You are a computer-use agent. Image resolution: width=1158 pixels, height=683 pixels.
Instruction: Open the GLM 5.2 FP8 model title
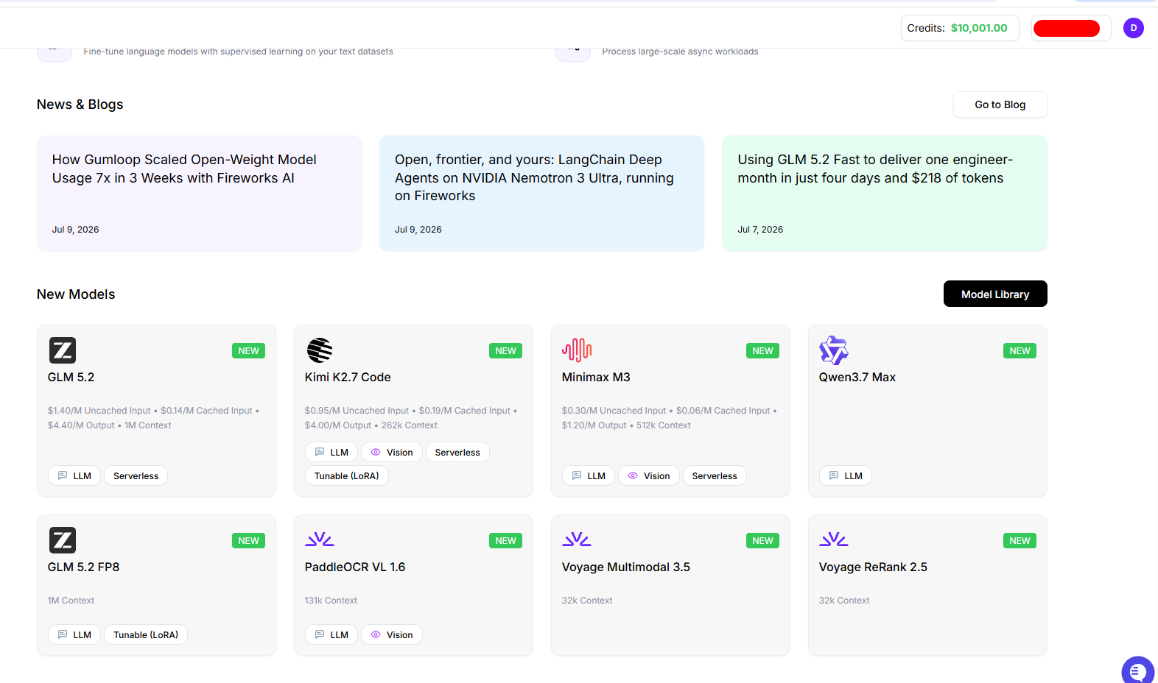[83, 567]
